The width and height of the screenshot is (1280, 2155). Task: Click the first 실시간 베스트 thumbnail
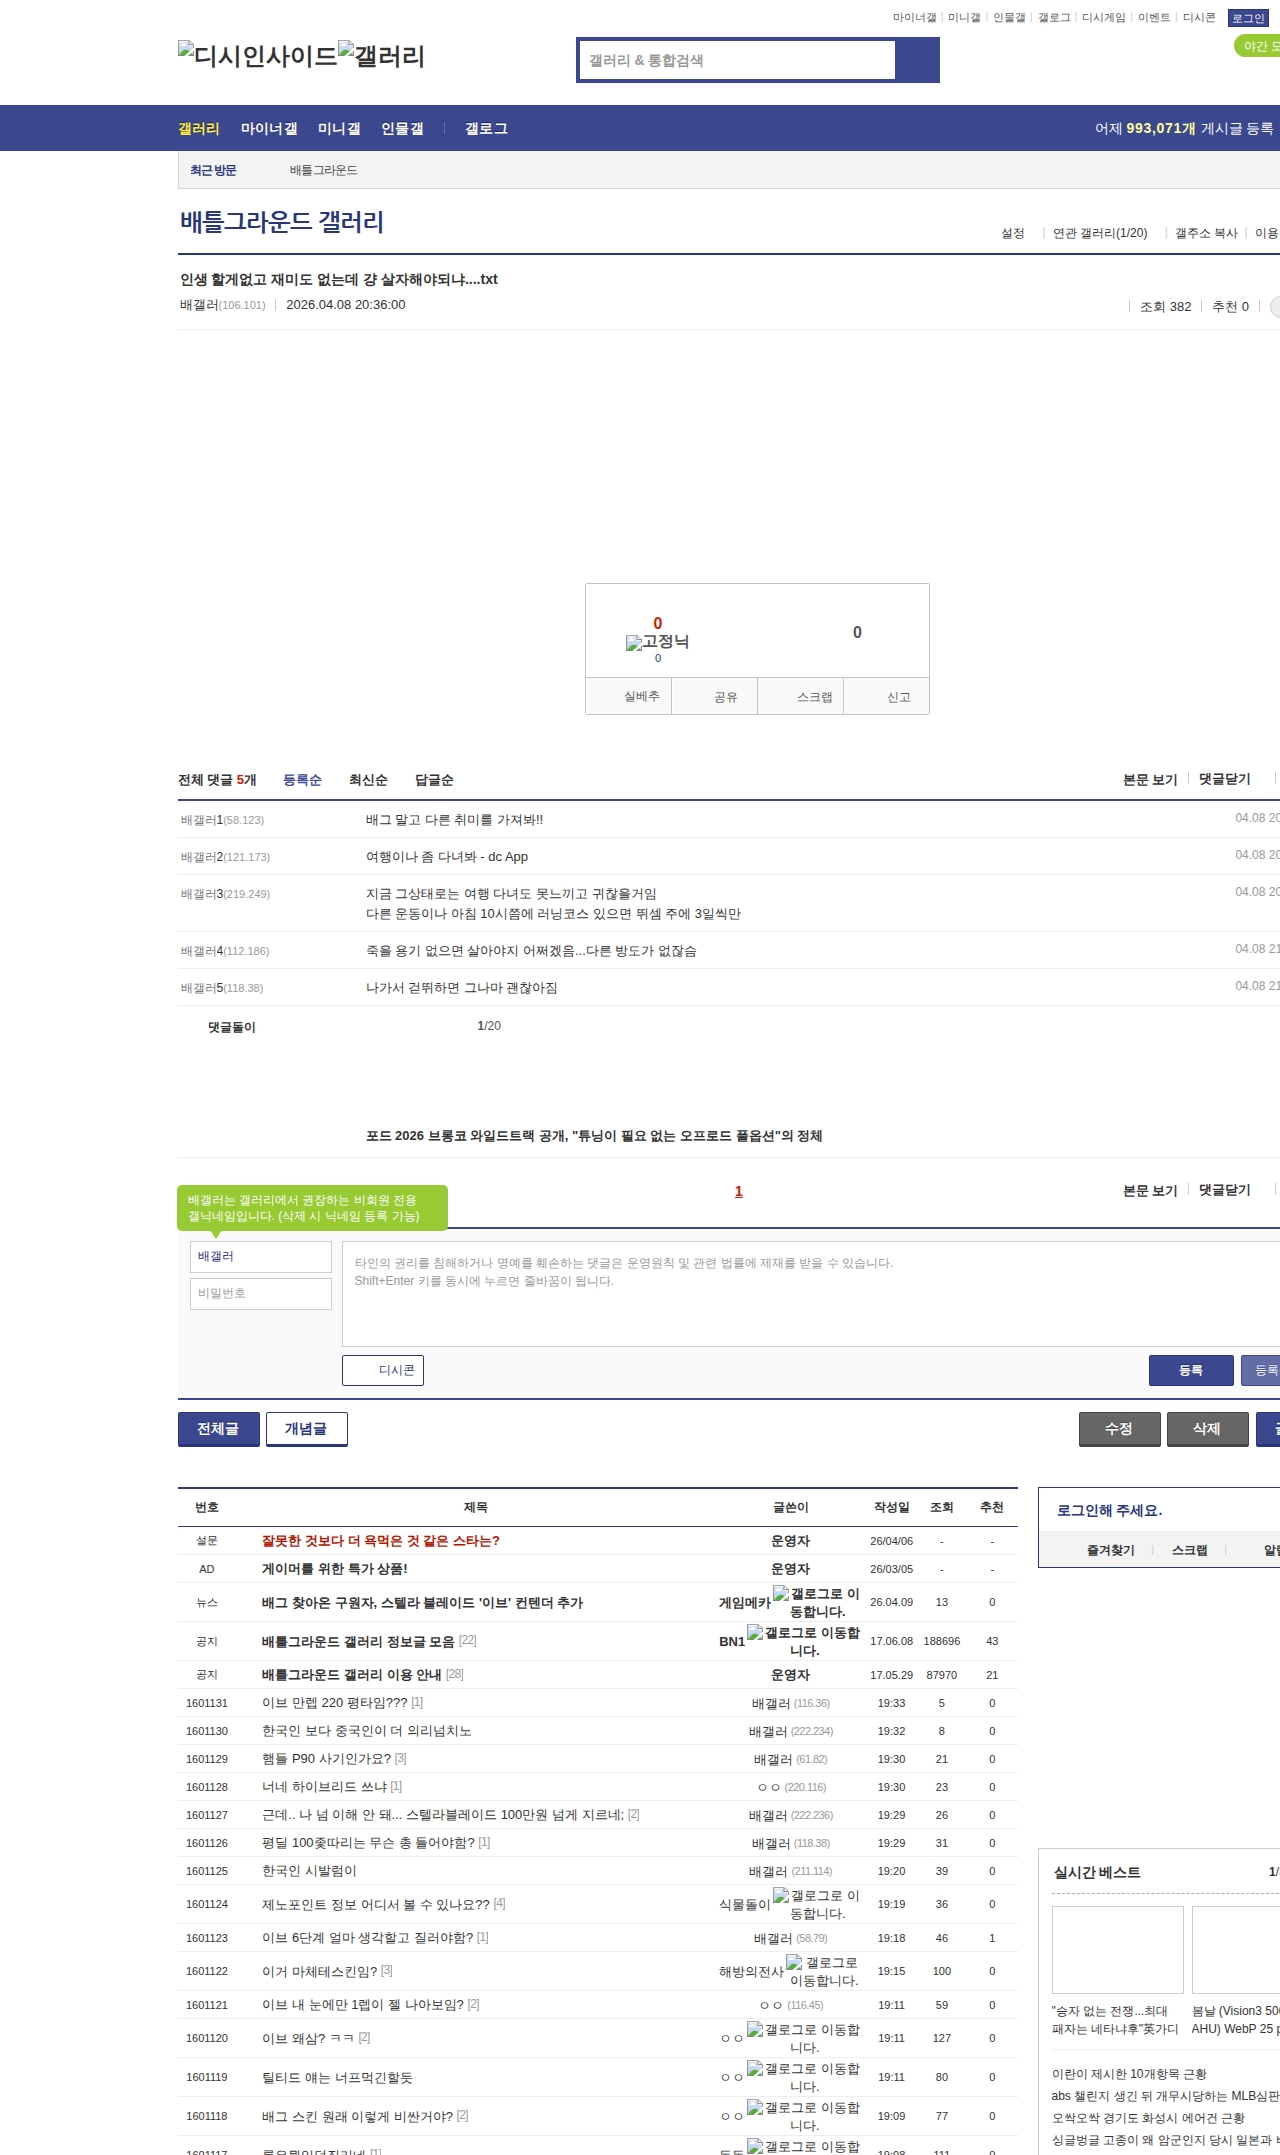tap(1118, 1949)
